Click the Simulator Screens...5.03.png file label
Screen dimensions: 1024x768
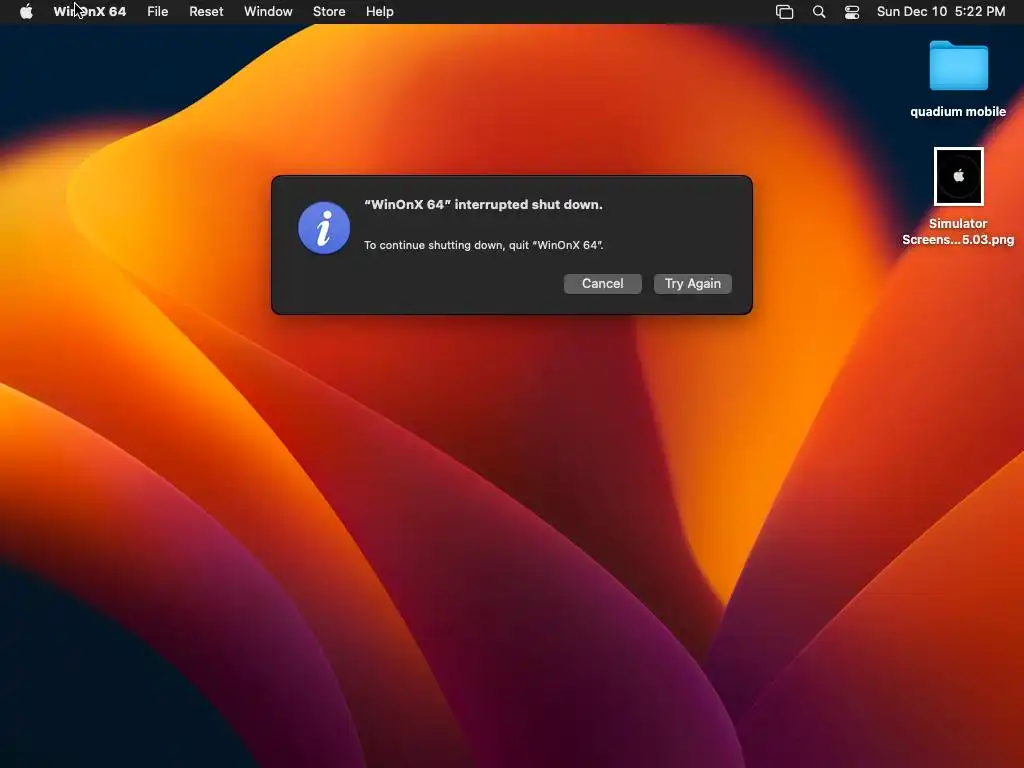[x=958, y=231]
